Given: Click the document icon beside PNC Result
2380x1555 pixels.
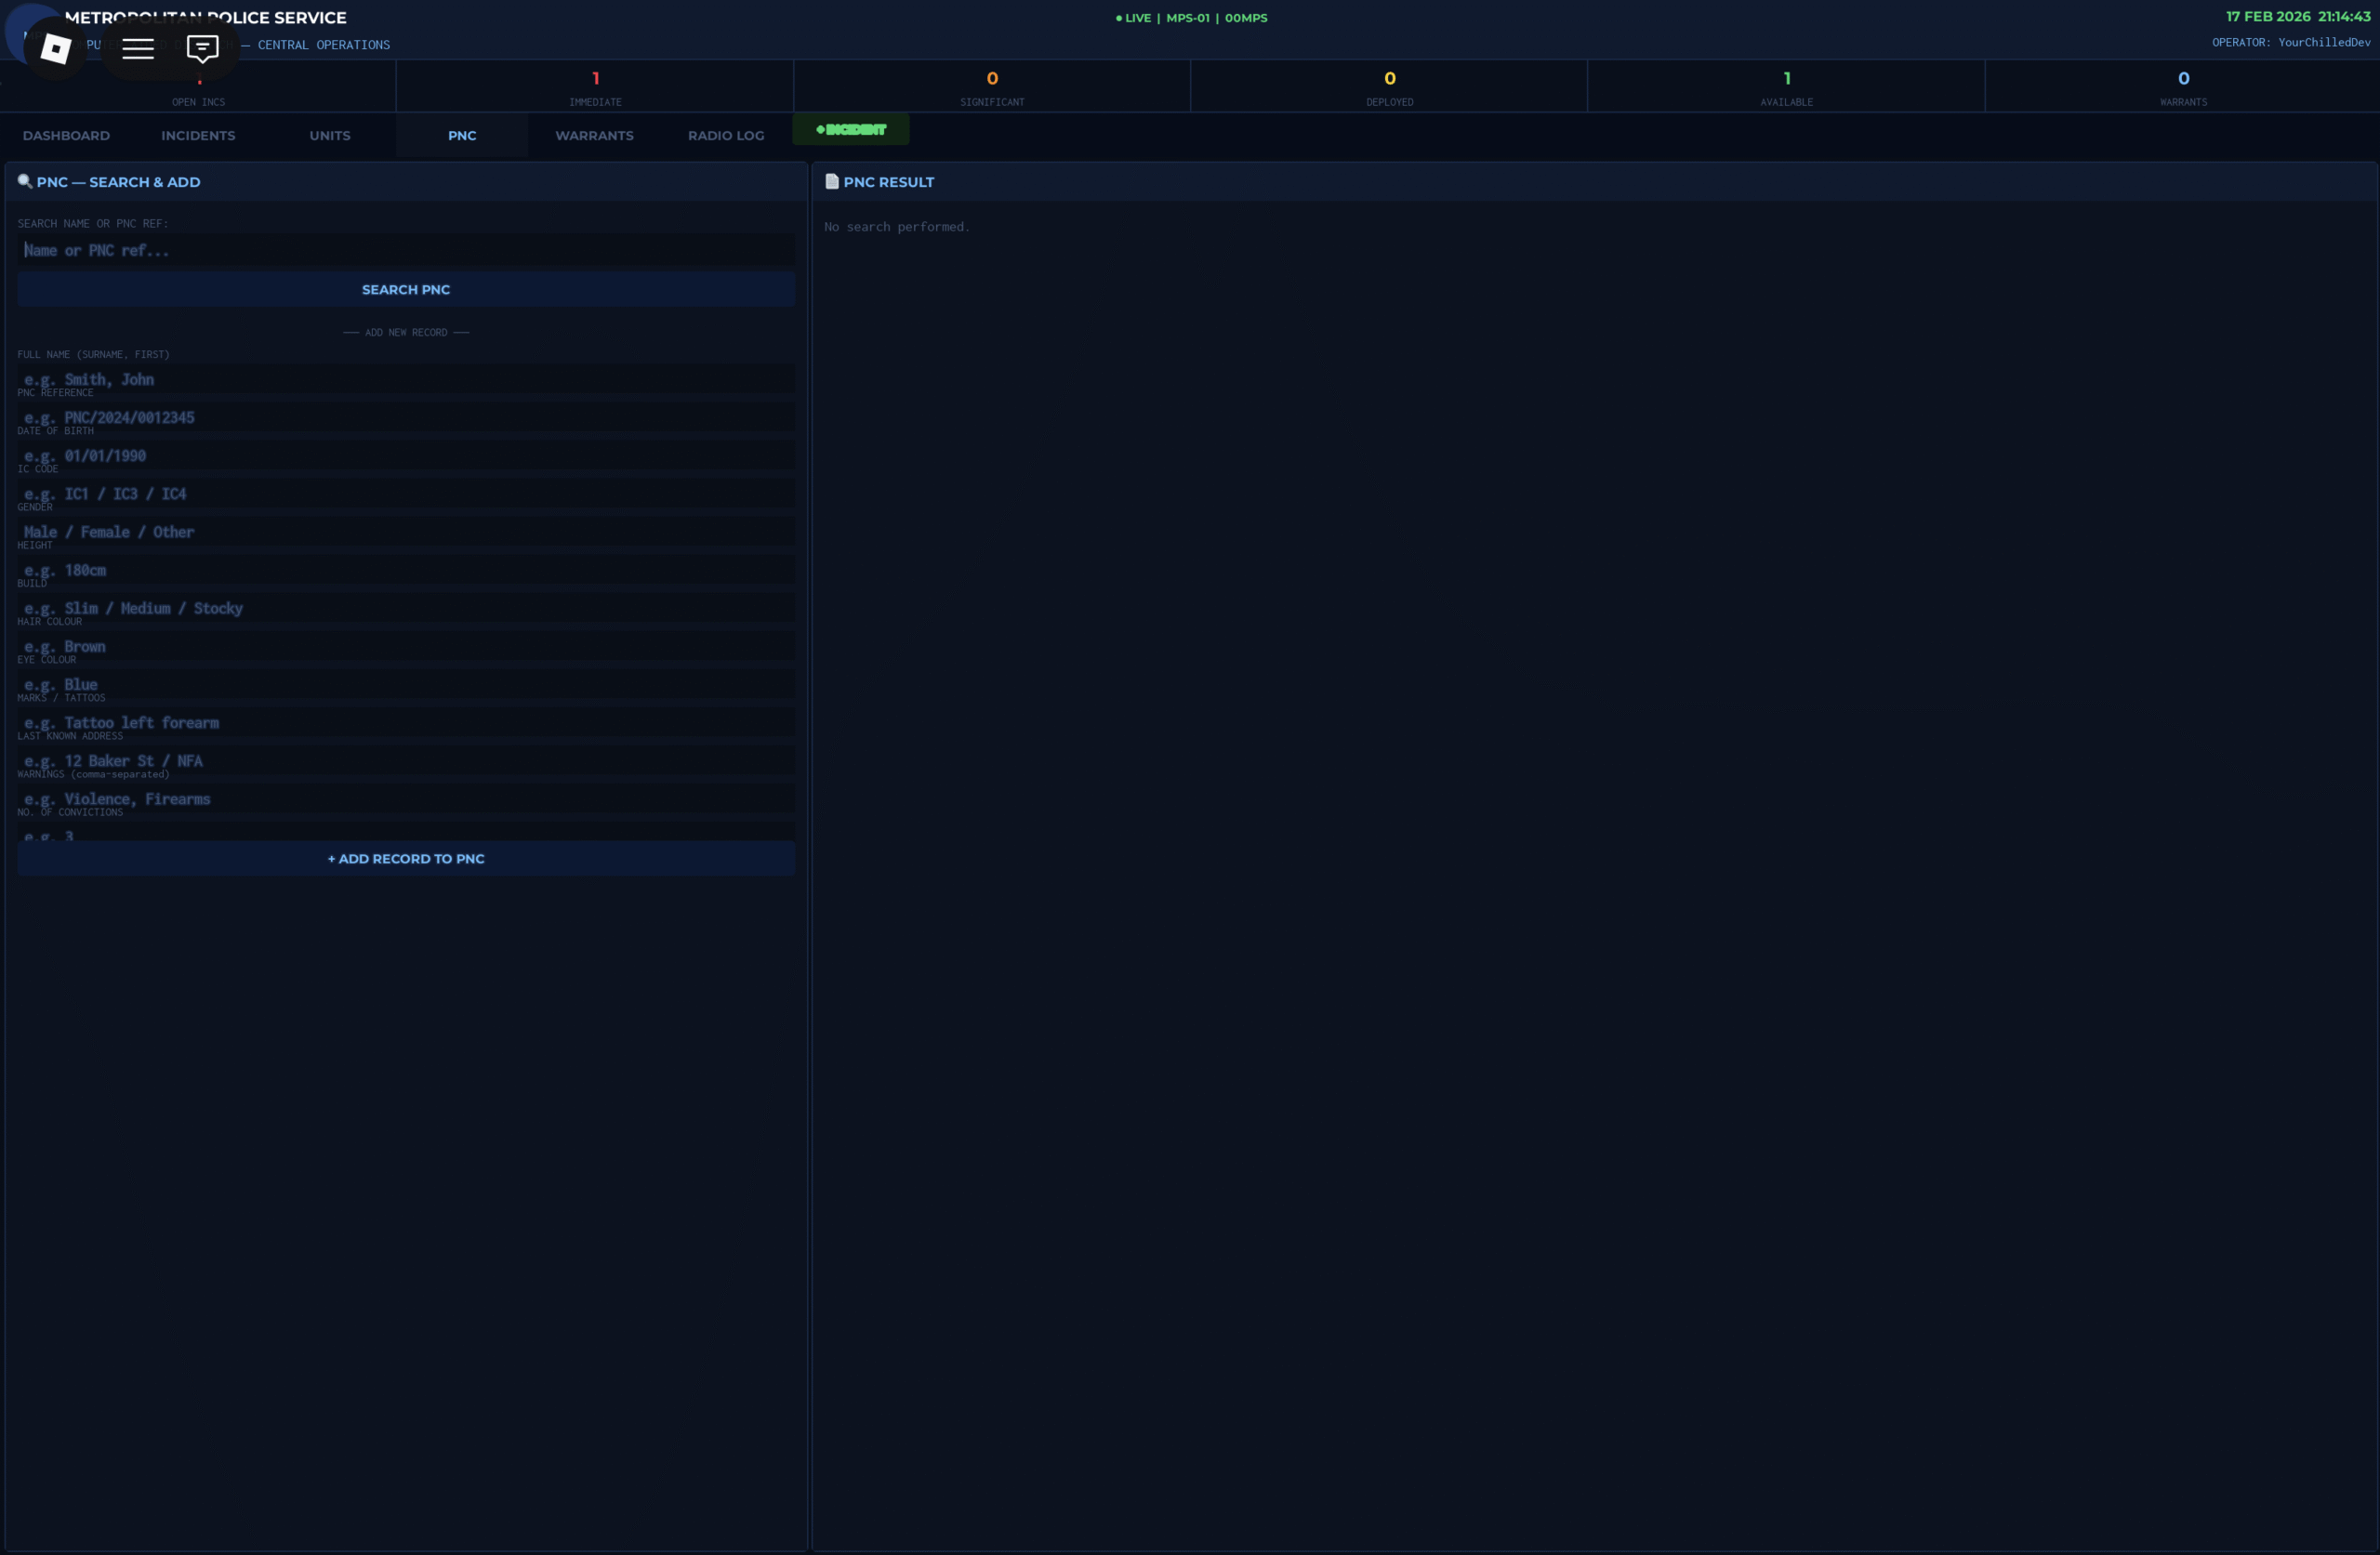Looking at the screenshot, I should coord(831,182).
